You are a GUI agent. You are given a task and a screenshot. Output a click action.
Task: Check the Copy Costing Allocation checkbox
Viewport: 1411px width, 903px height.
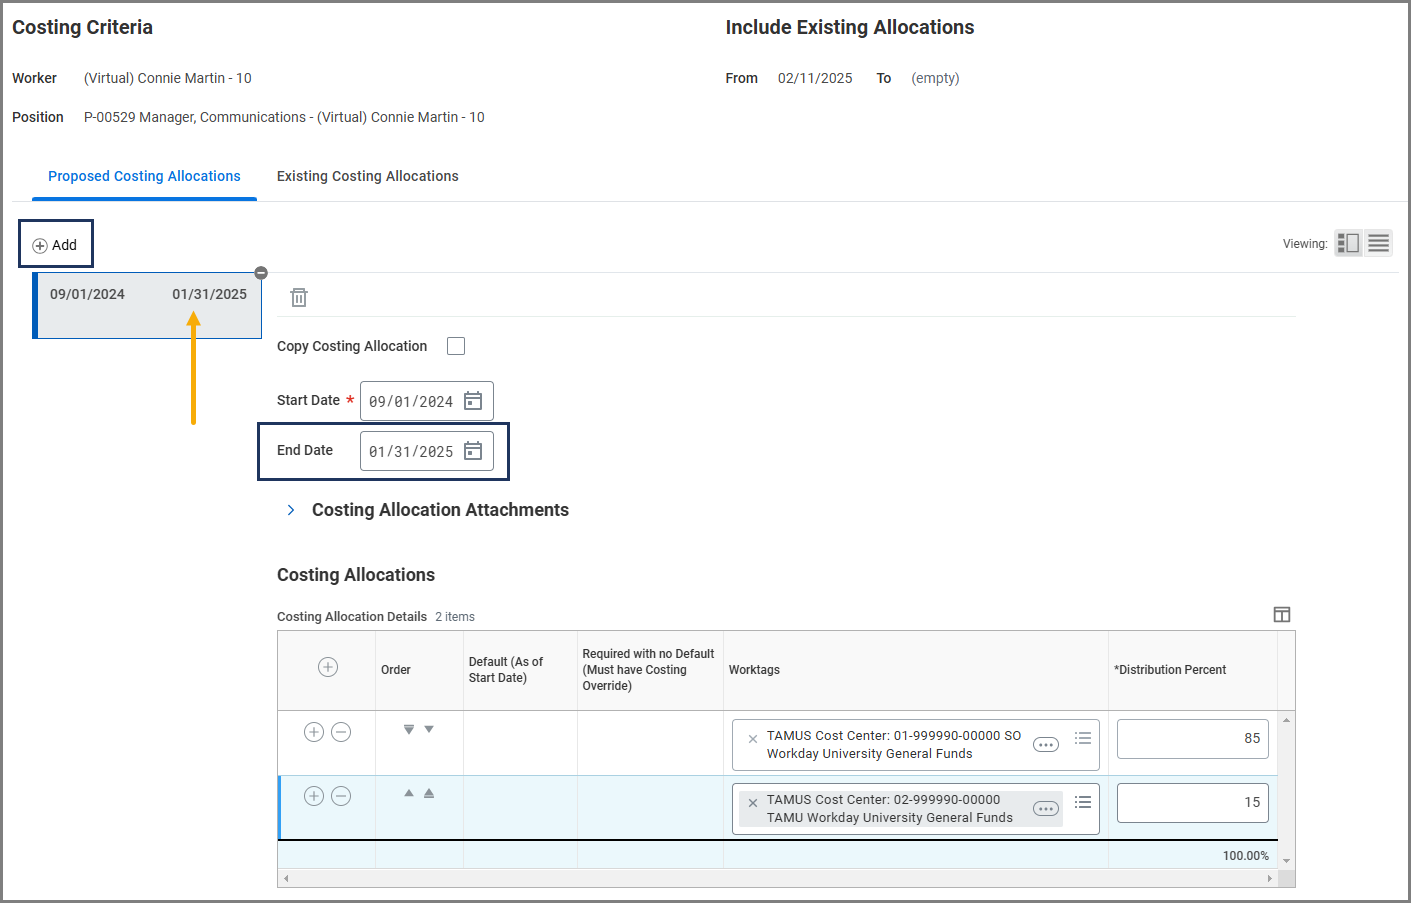[x=456, y=346]
